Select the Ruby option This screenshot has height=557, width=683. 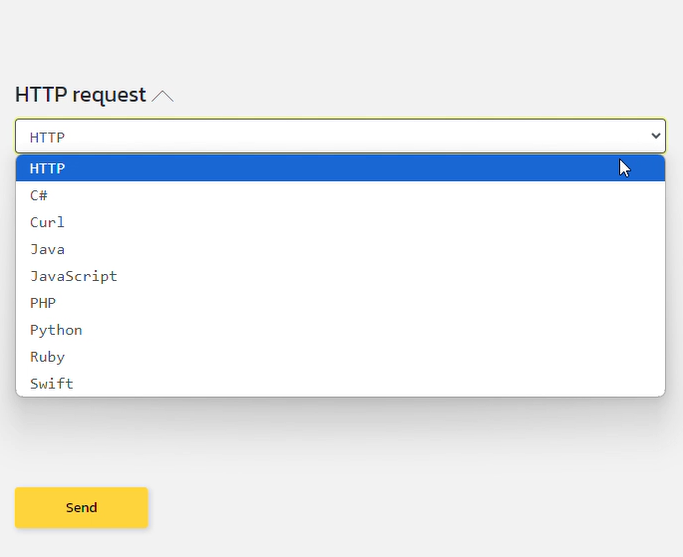pos(340,357)
